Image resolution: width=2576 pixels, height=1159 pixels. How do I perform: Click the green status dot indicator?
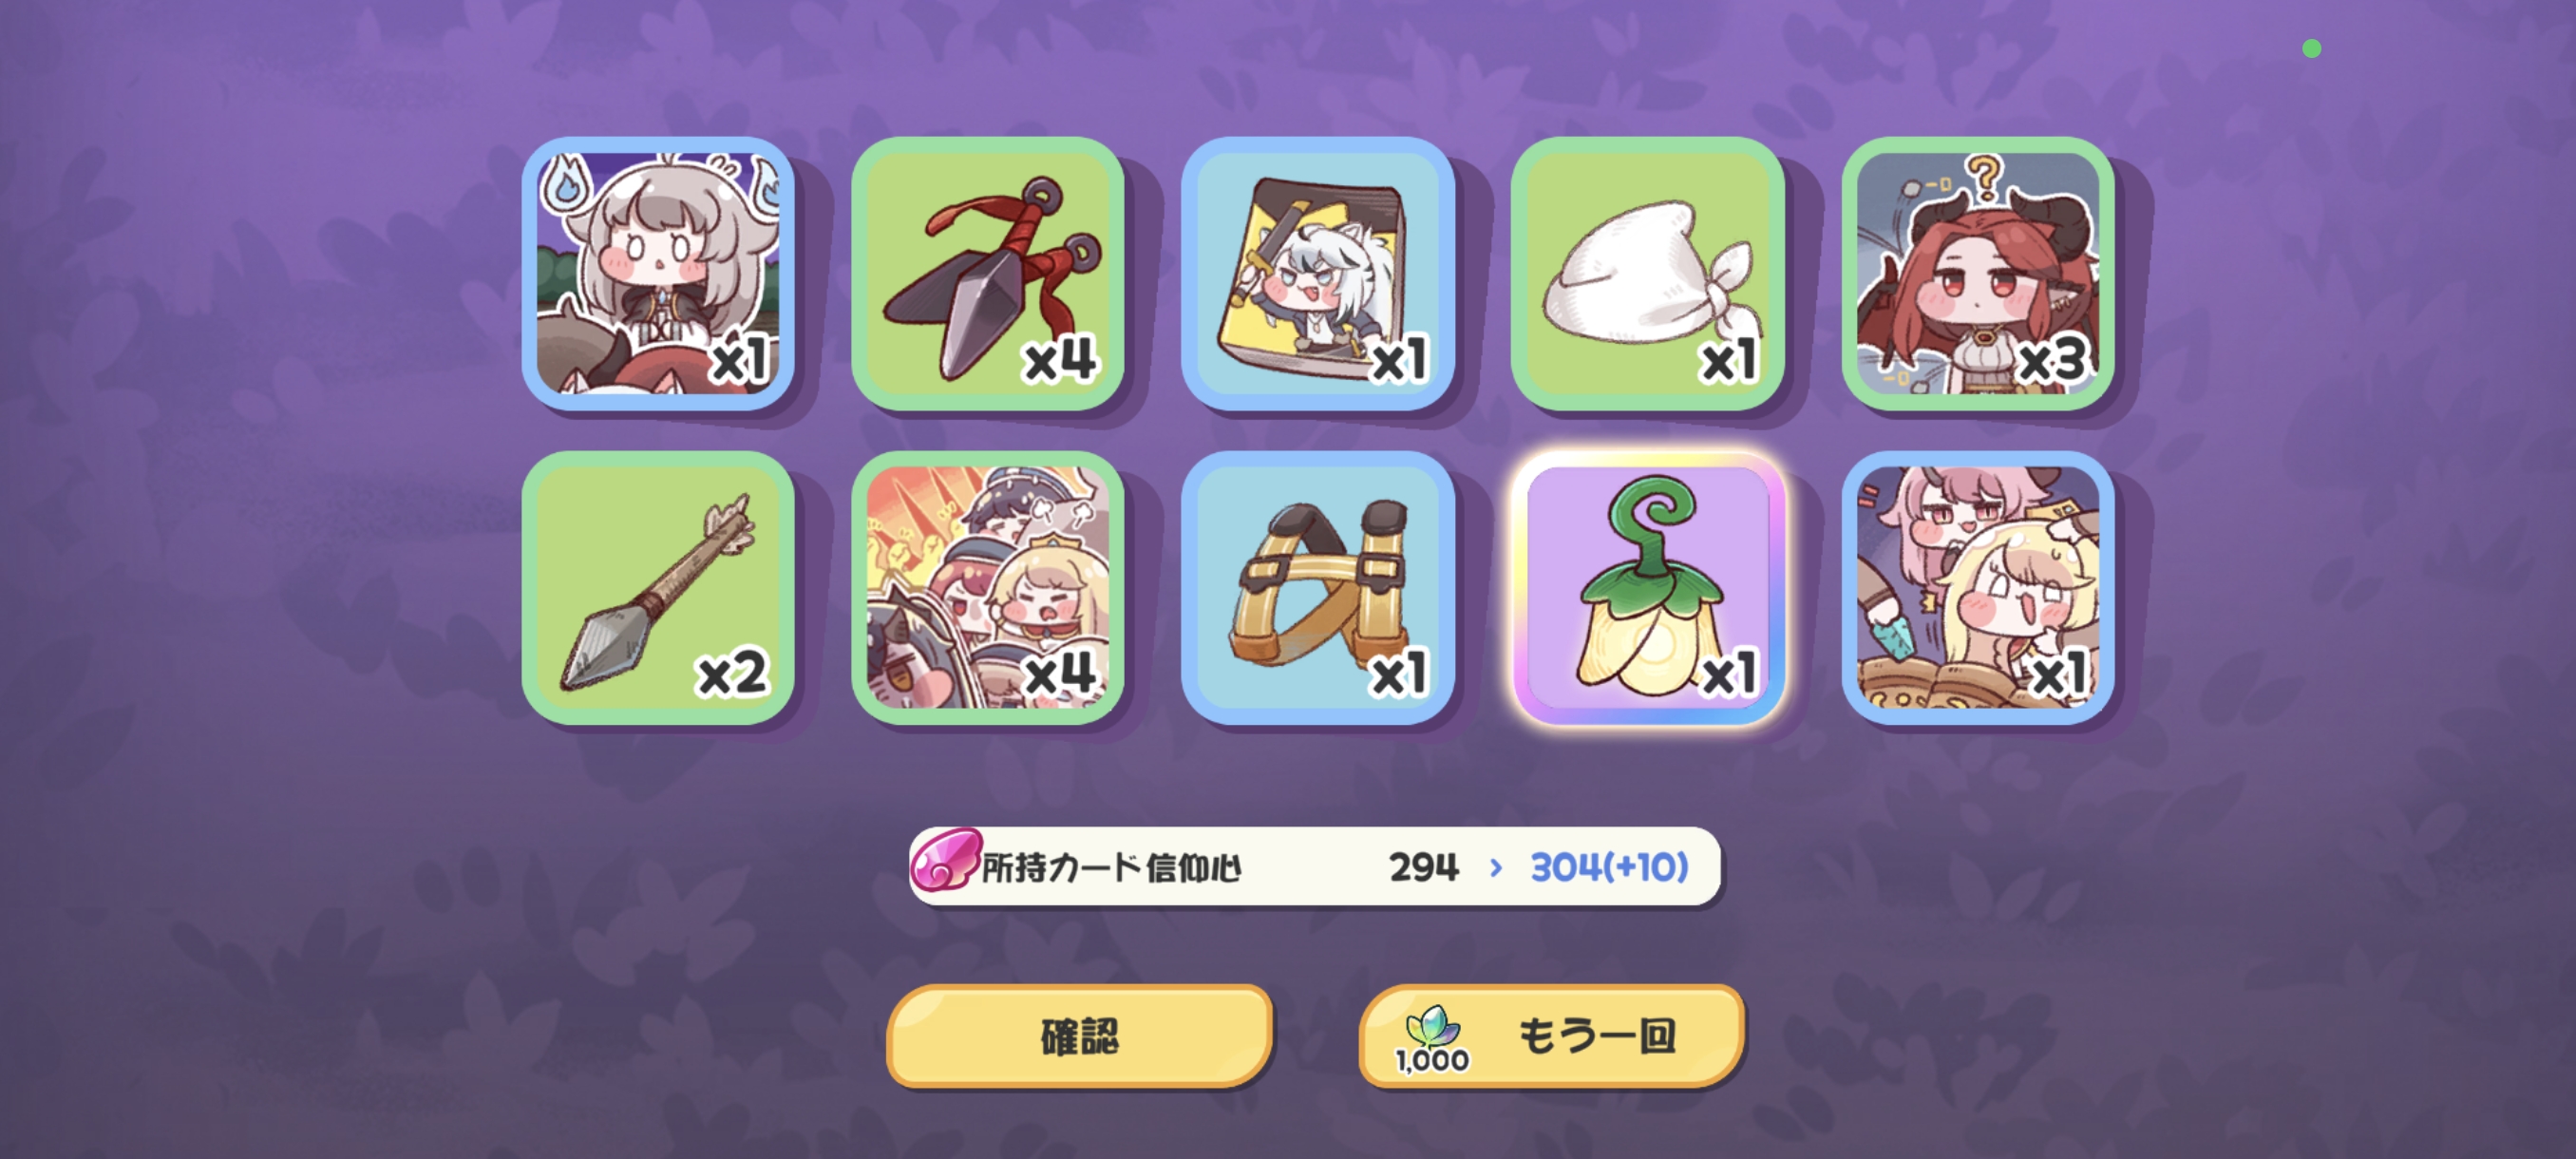[2311, 48]
